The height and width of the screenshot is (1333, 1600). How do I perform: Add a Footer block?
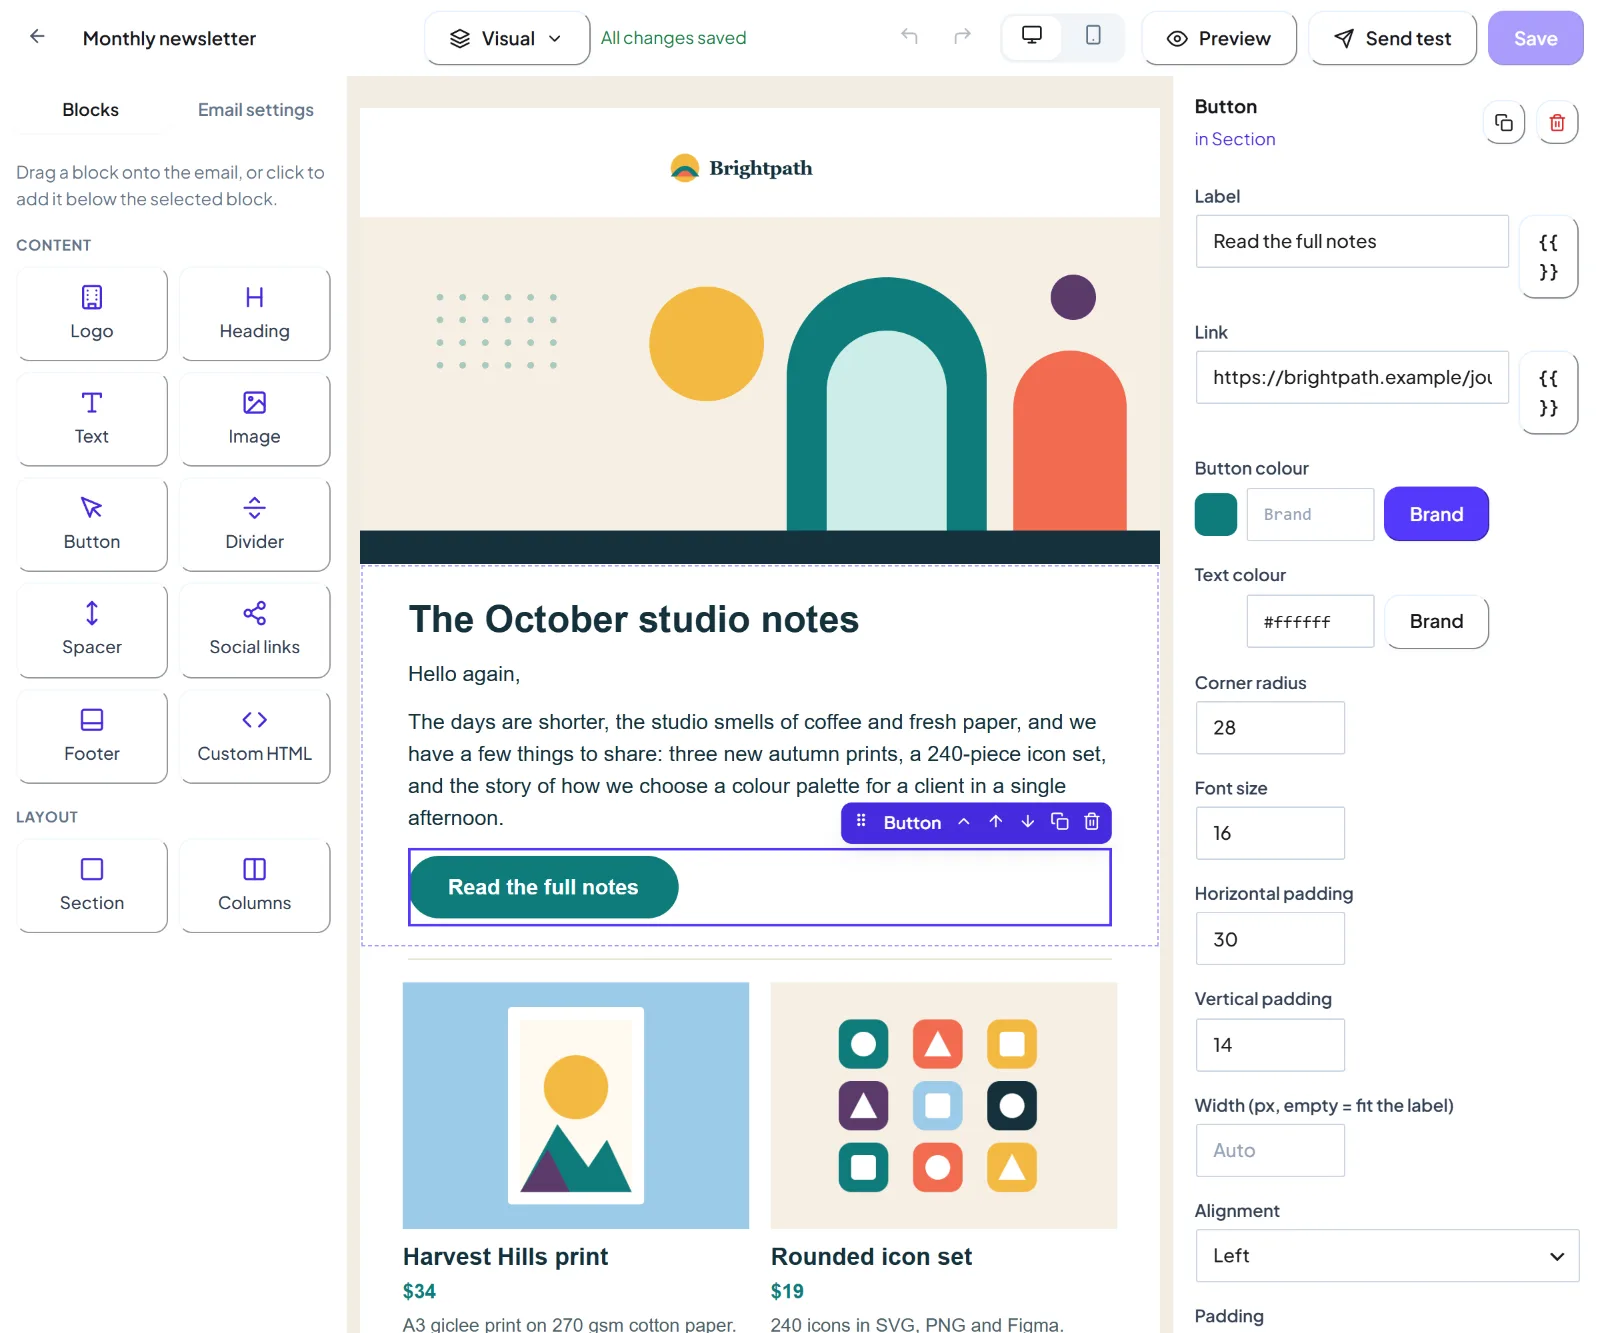[x=92, y=736]
